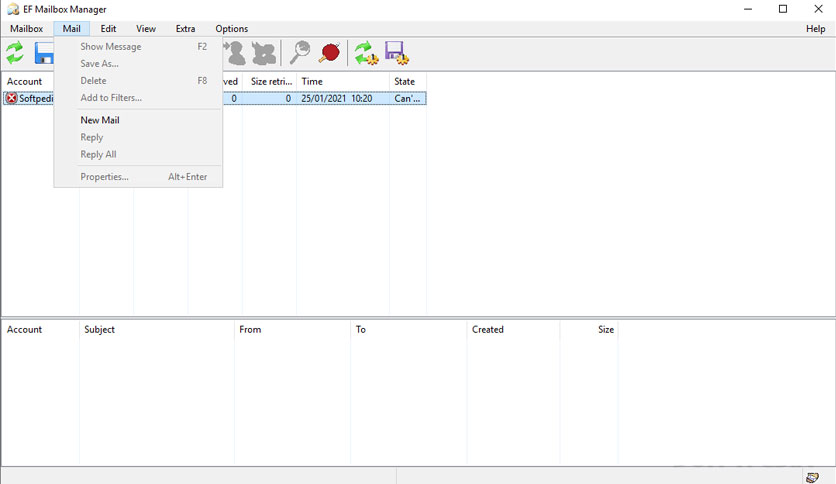
Task: Sort messages by the Size column header
Action: pyautogui.click(x=589, y=329)
